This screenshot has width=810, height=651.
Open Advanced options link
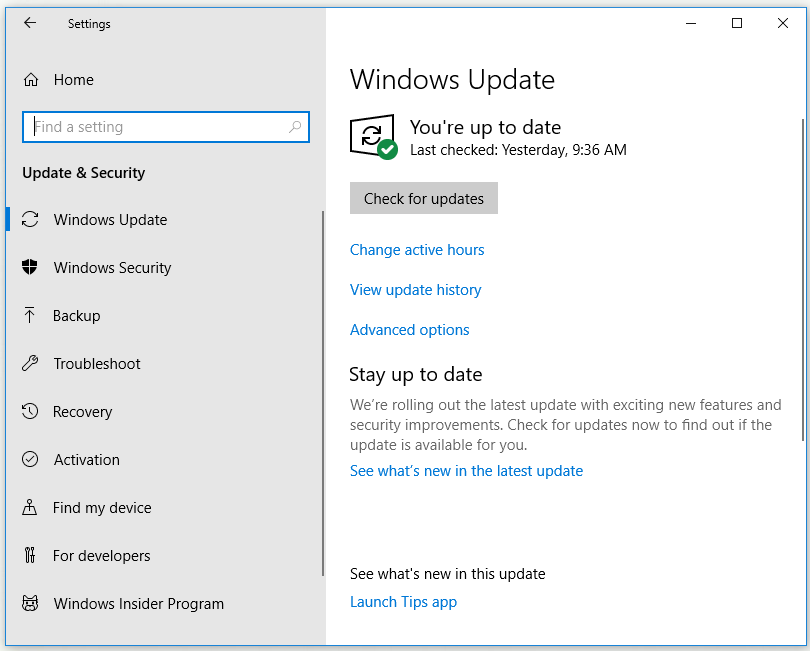point(409,330)
